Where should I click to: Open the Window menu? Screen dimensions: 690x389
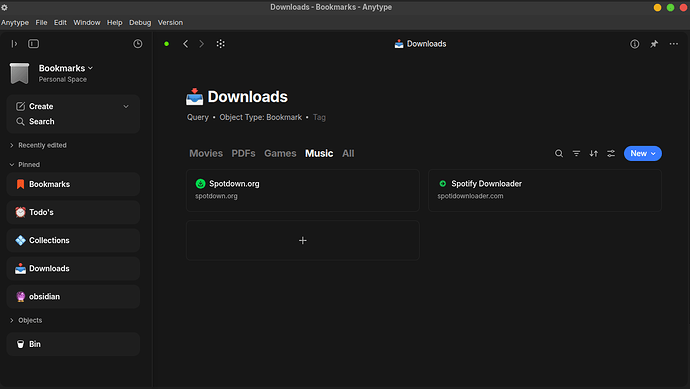click(87, 22)
